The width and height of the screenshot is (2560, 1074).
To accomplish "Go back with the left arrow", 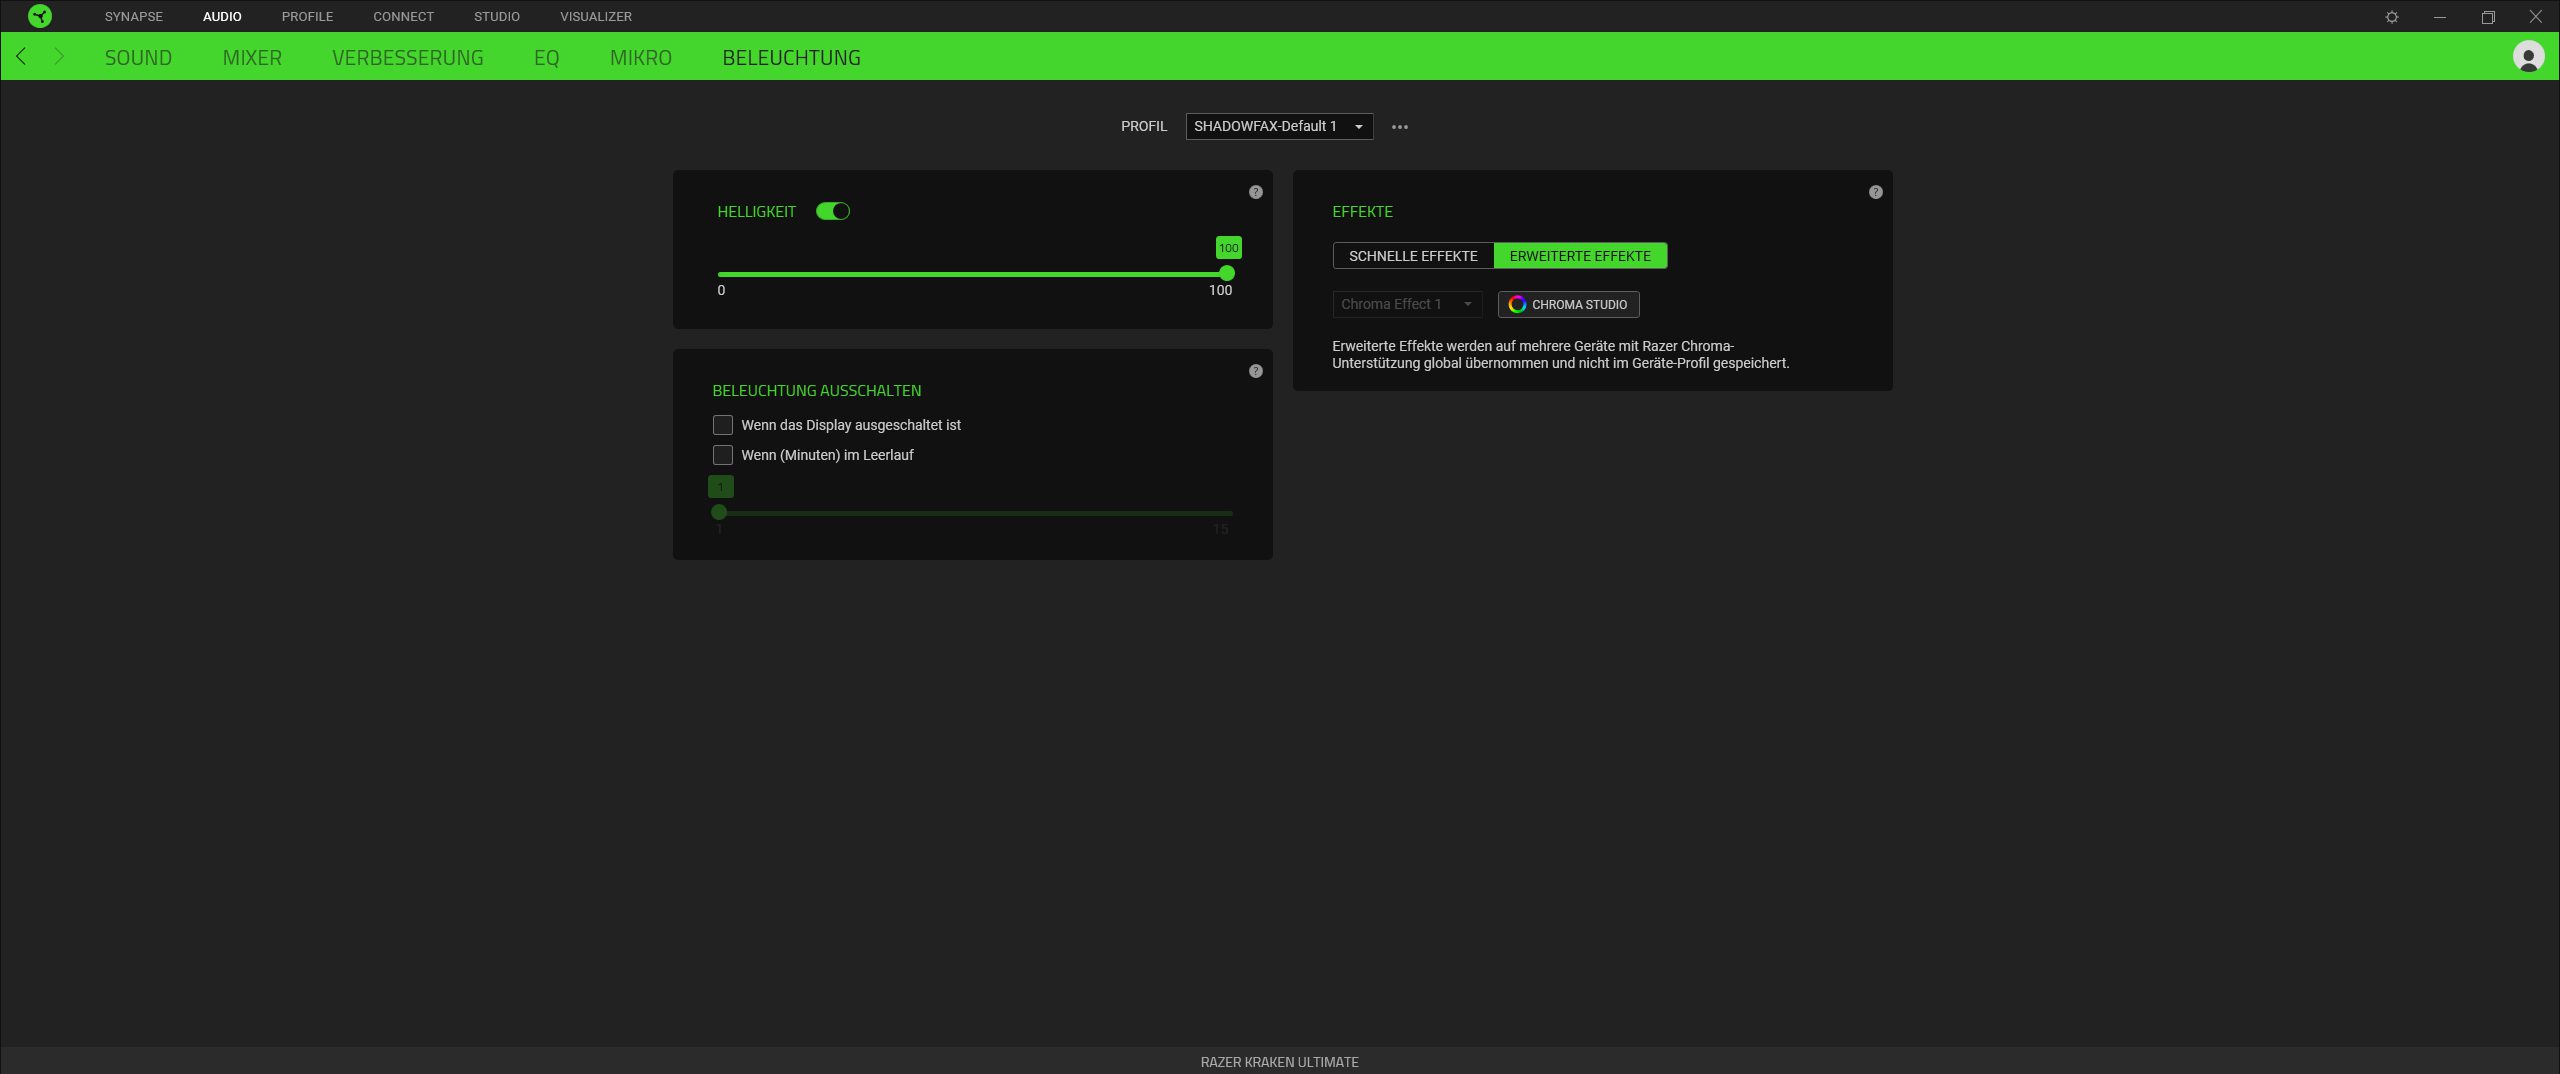I will [22, 57].
